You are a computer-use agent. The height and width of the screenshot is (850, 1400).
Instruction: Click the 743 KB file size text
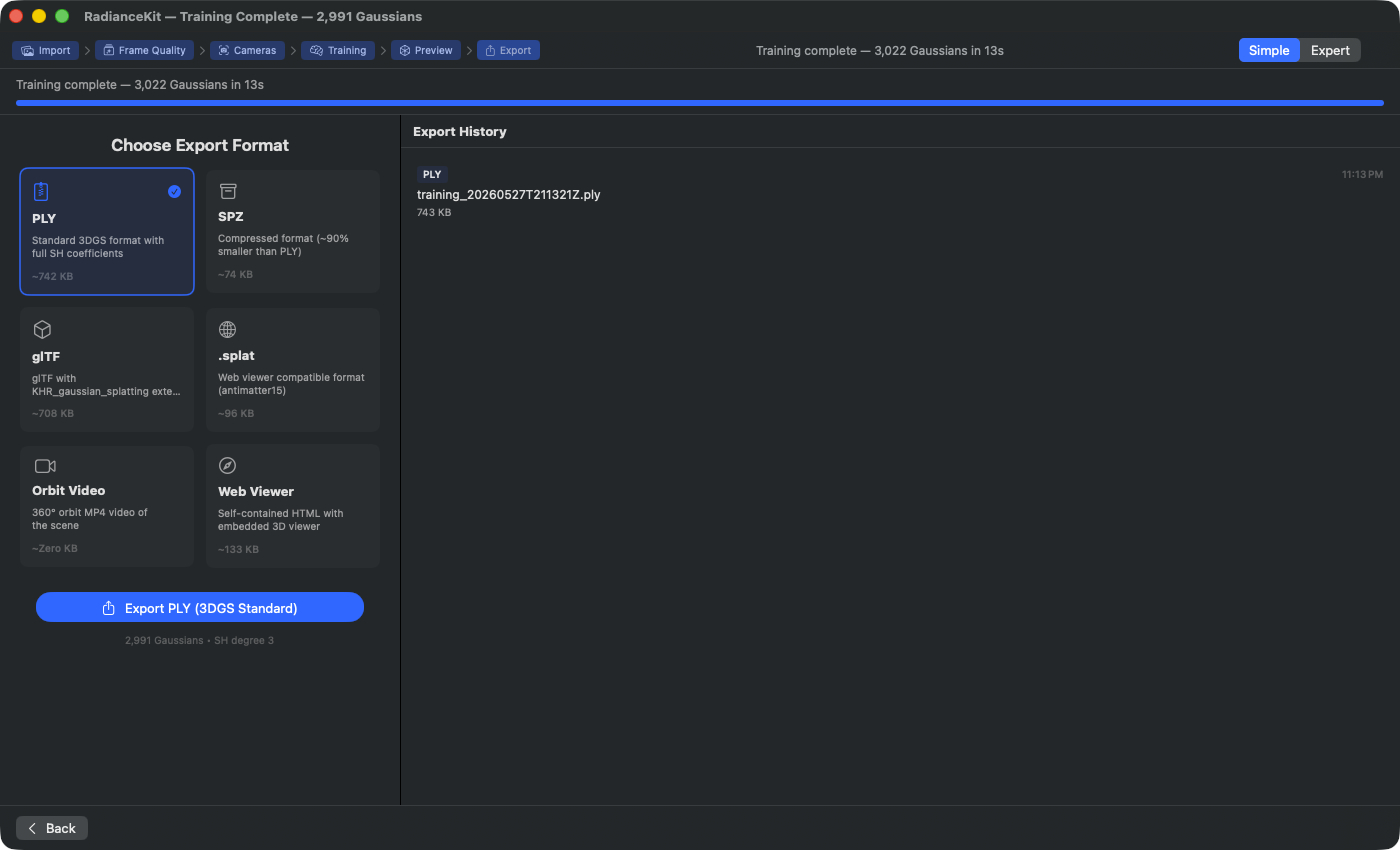coord(434,212)
